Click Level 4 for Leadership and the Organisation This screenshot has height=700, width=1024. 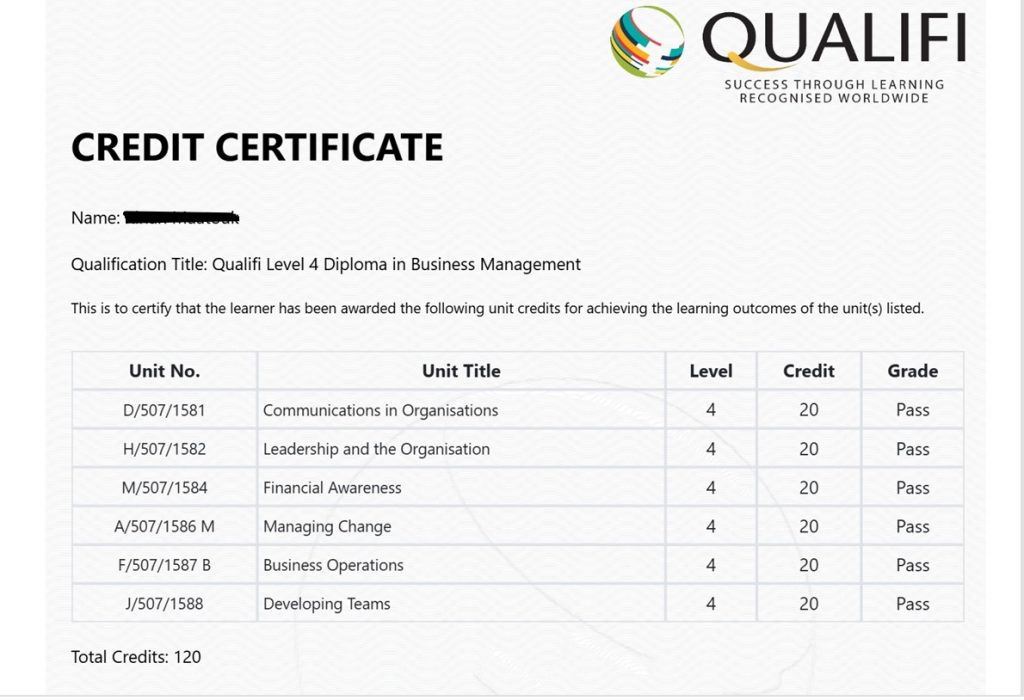click(x=711, y=449)
